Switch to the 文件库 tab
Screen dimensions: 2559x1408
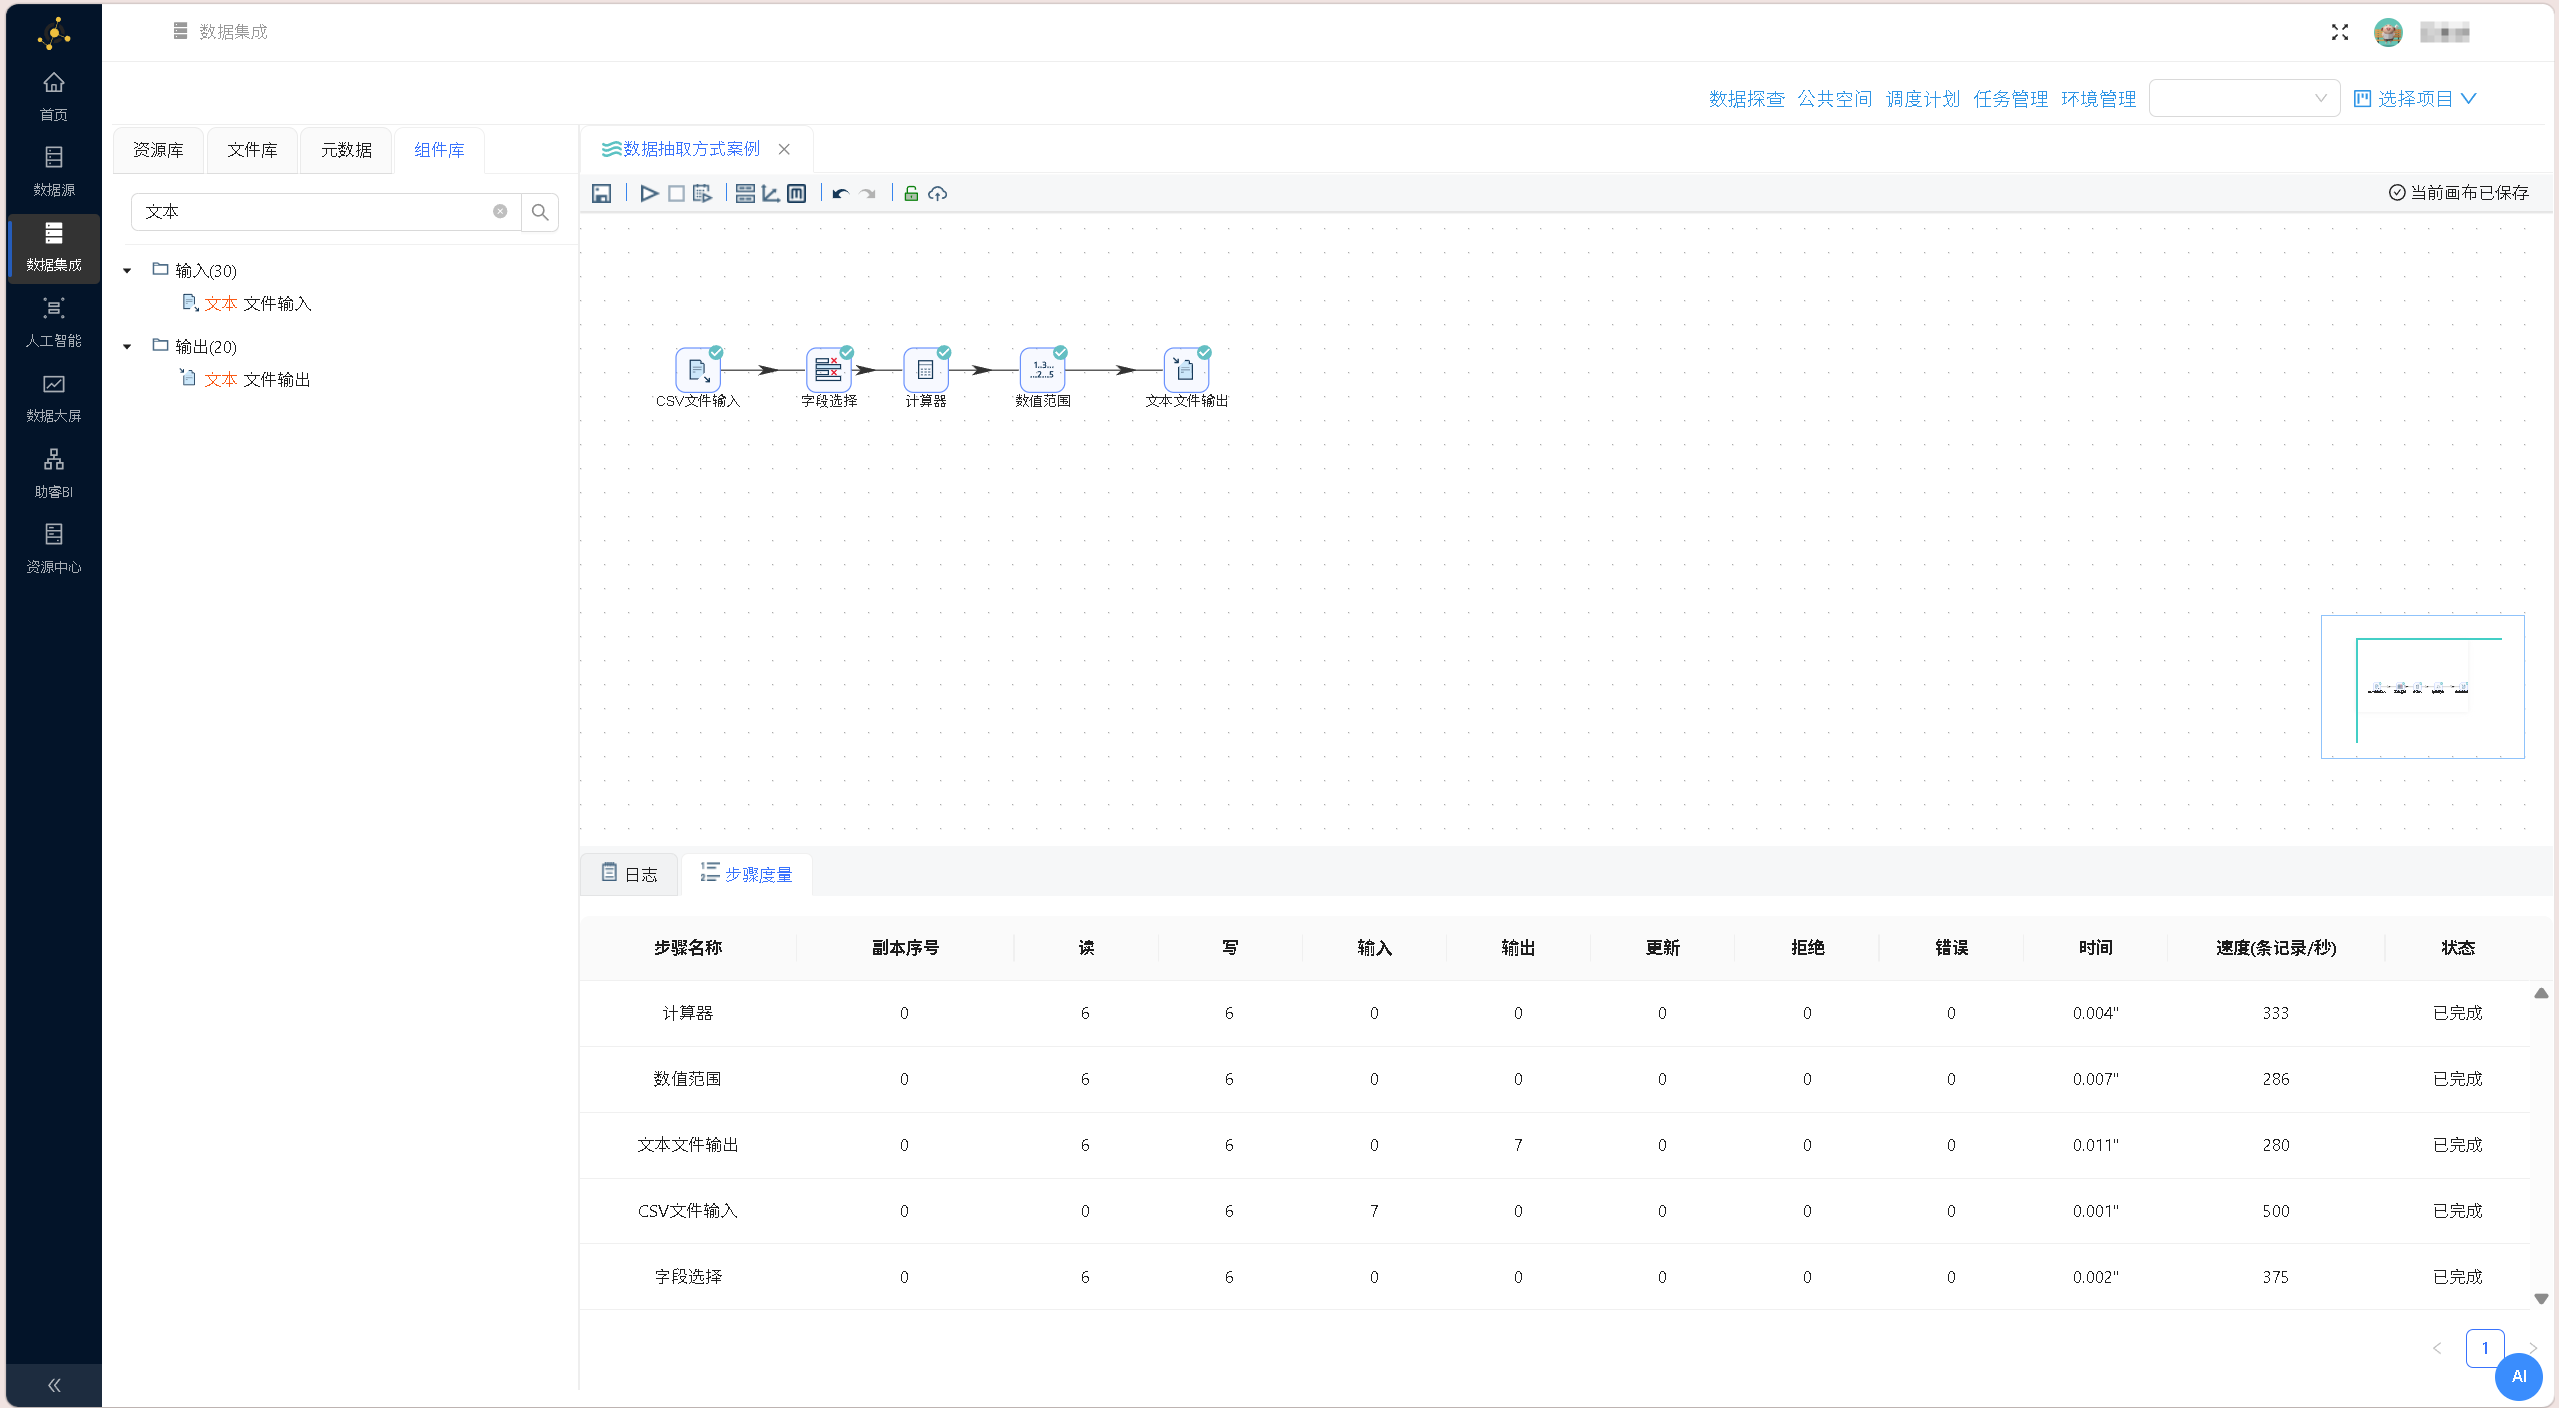tap(252, 150)
